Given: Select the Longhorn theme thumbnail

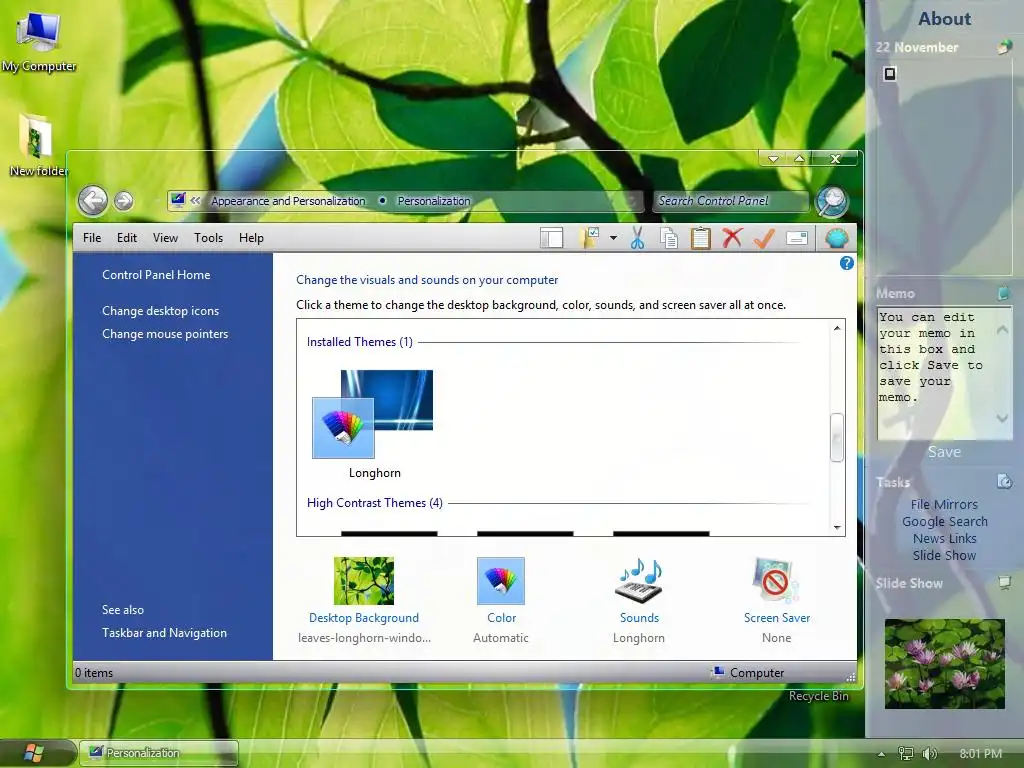Looking at the screenshot, I should click(373, 414).
